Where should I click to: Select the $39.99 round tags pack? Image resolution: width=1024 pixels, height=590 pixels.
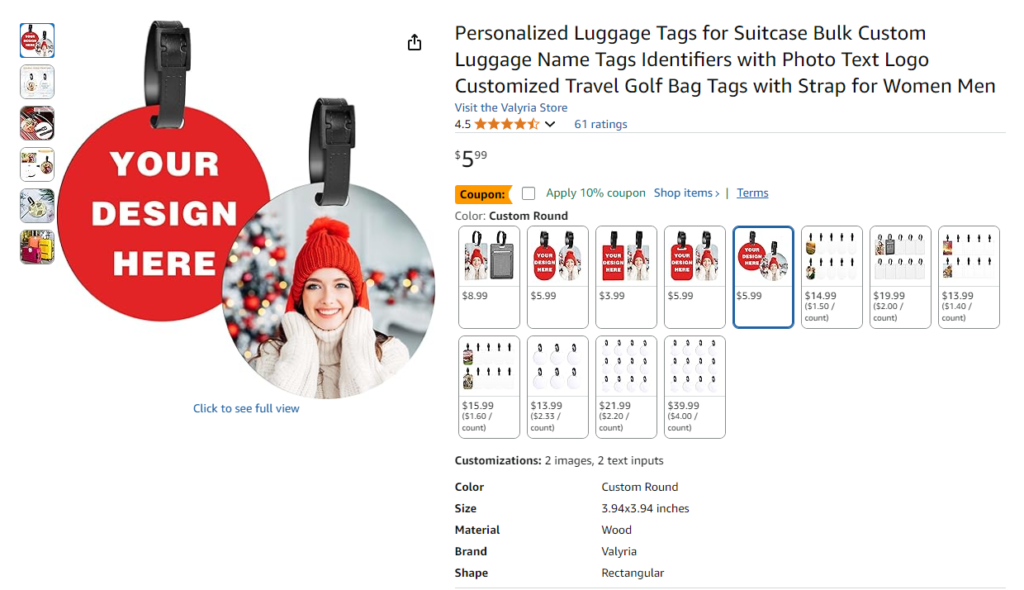click(694, 387)
